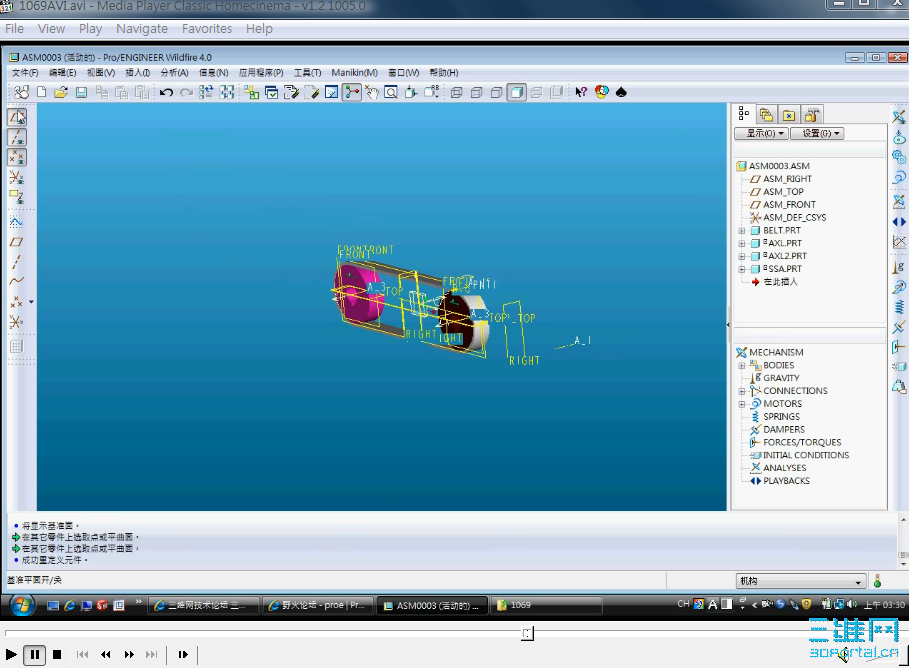Open the Manikin(M) menu
This screenshot has width=909, height=668.
[354, 72]
